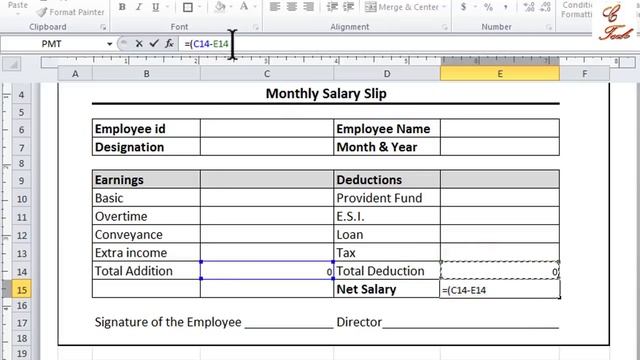Screen dimensions: 640x360
Task: Open Clipboard group dialog launcher
Action: pos(103,27)
